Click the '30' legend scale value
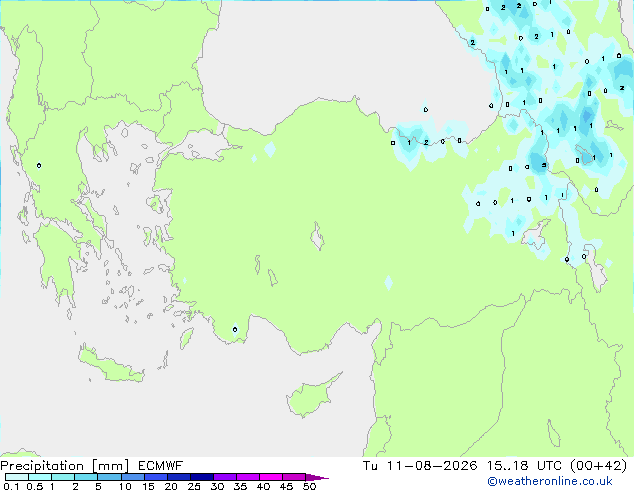634x490 pixels. (x=217, y=486)
